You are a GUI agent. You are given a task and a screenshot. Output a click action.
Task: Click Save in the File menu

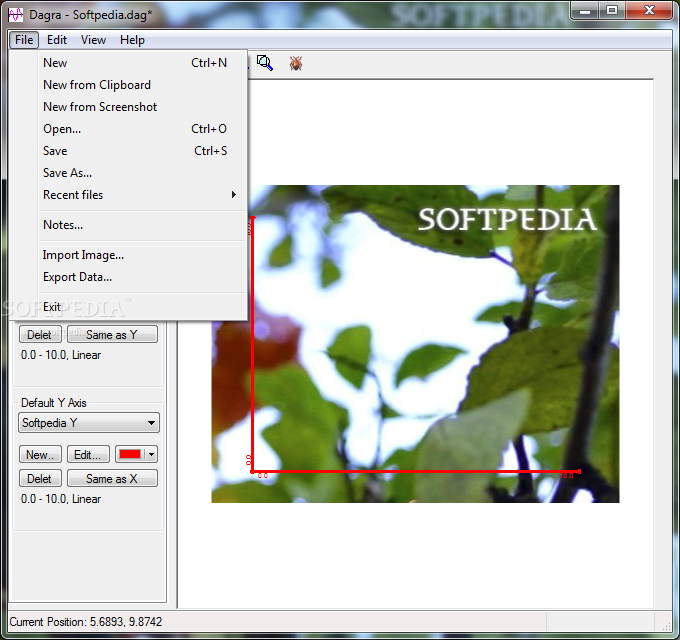(141, 151)
